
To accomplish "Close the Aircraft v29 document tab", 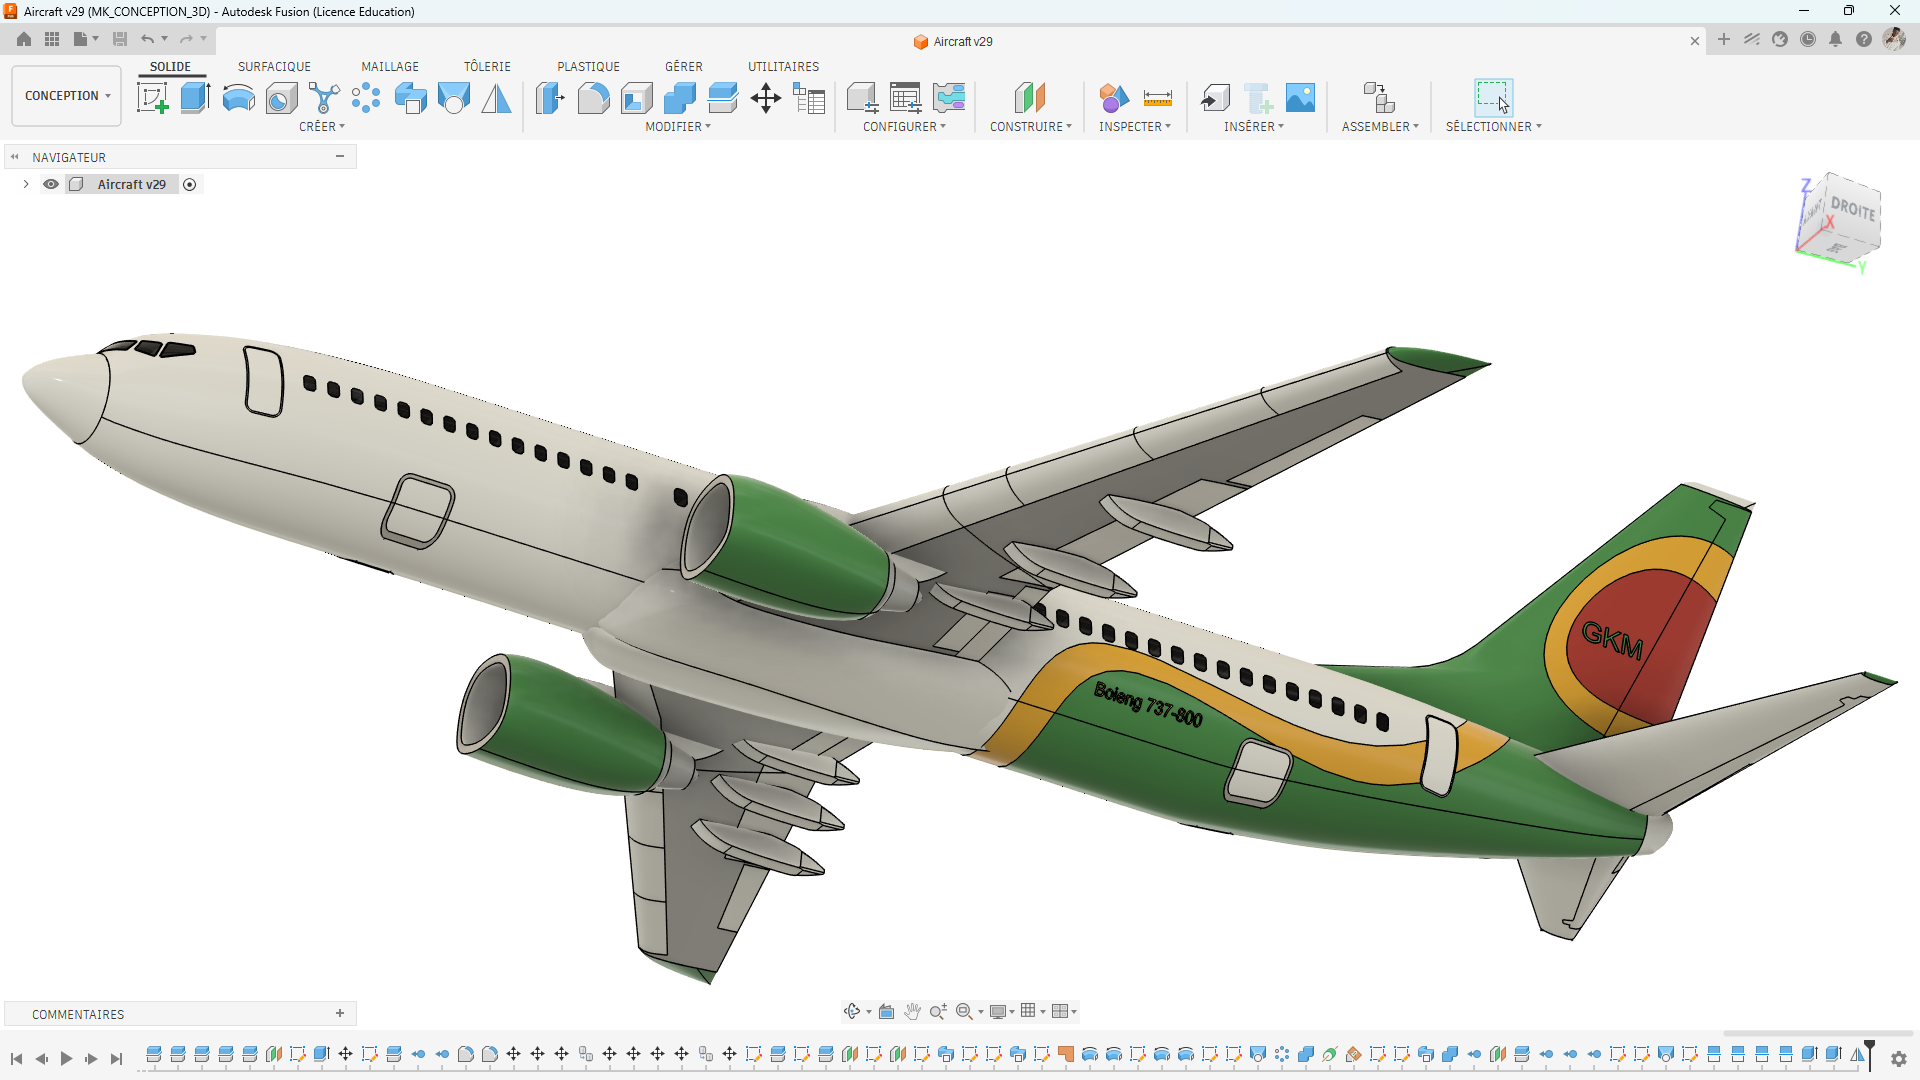I will 1695,41.
